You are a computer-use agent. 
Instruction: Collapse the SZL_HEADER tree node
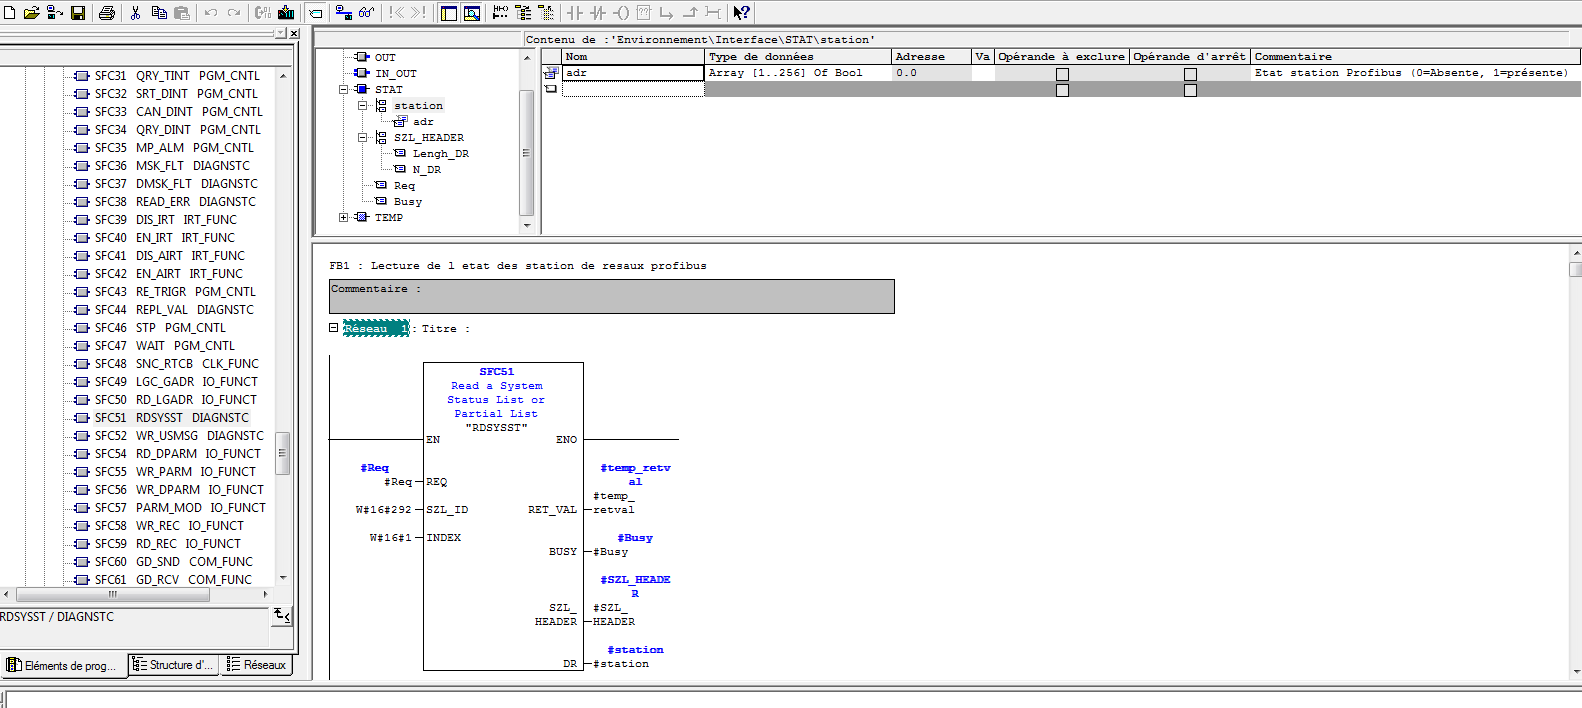coord(363,137)
